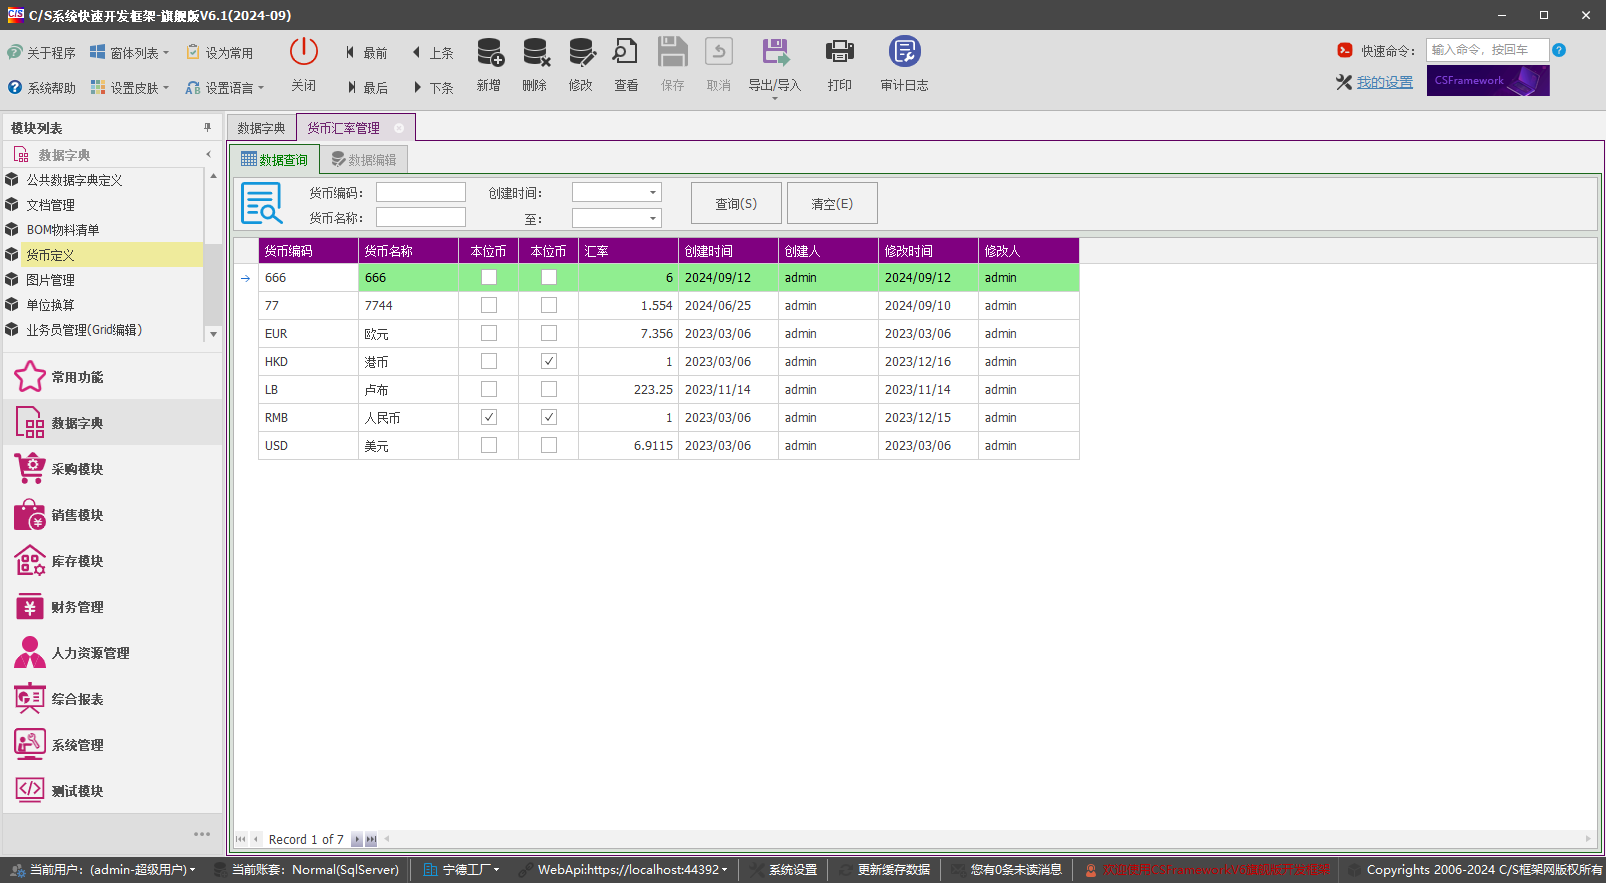
Task: Click 设为常用 favorite toolbar item
Action: point(220,53)
